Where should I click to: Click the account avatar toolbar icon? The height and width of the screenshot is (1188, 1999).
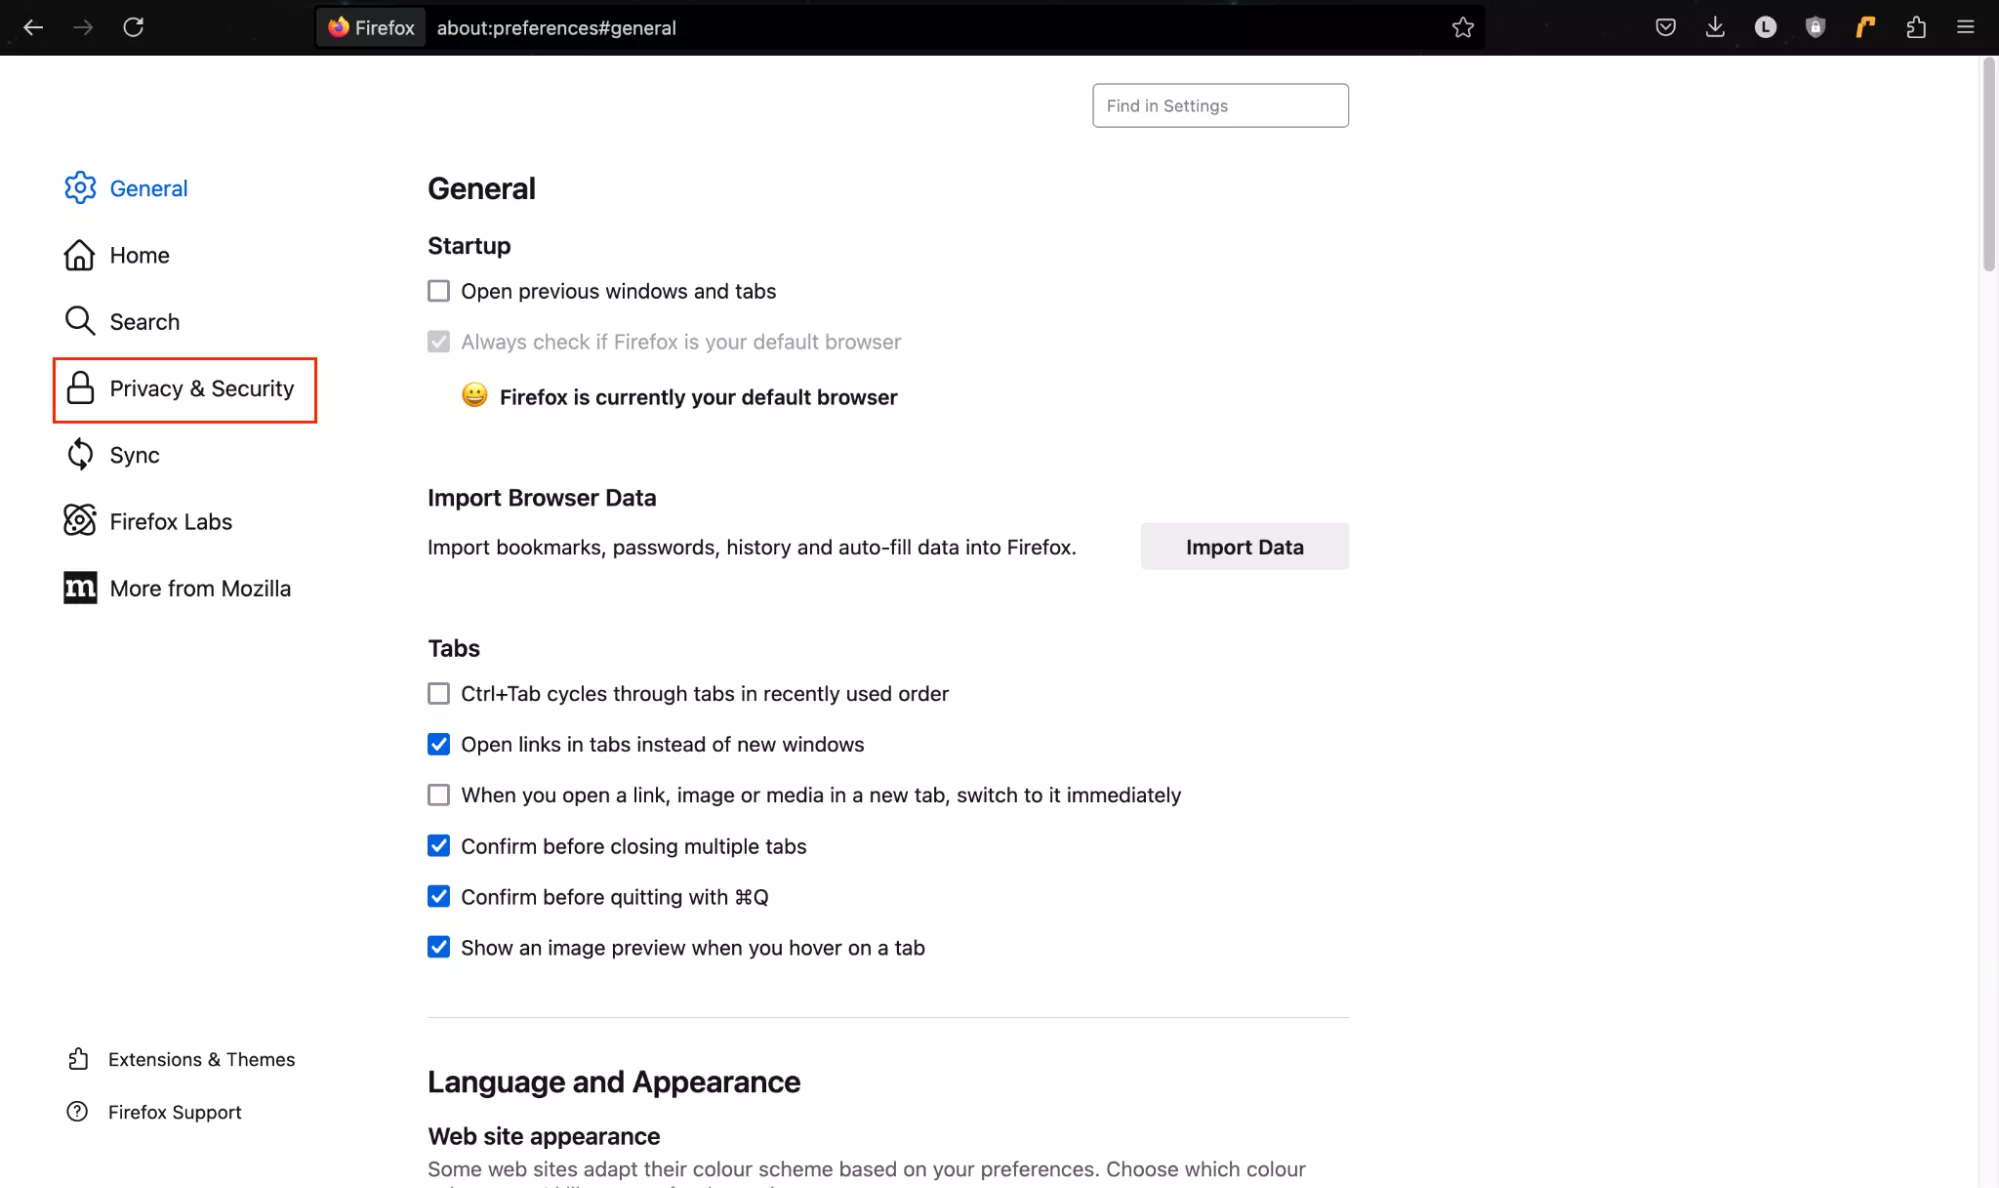[1765, 27]
